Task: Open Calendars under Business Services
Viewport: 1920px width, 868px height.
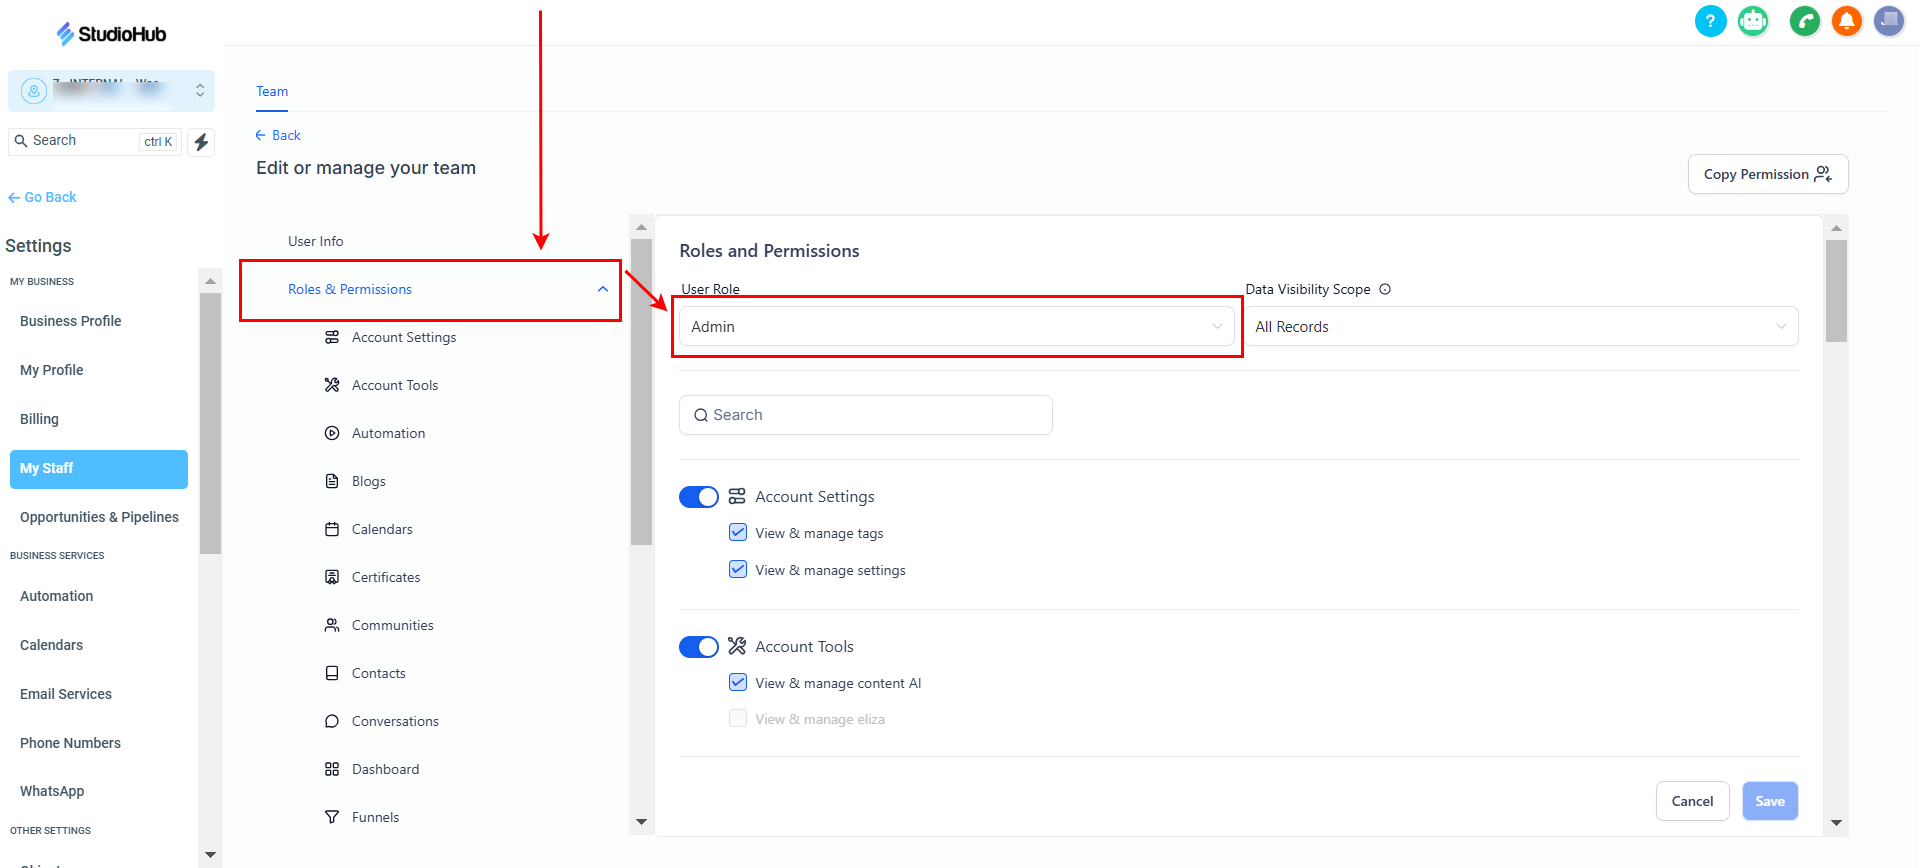Action: pyautogui.click(x=51, y=645)
